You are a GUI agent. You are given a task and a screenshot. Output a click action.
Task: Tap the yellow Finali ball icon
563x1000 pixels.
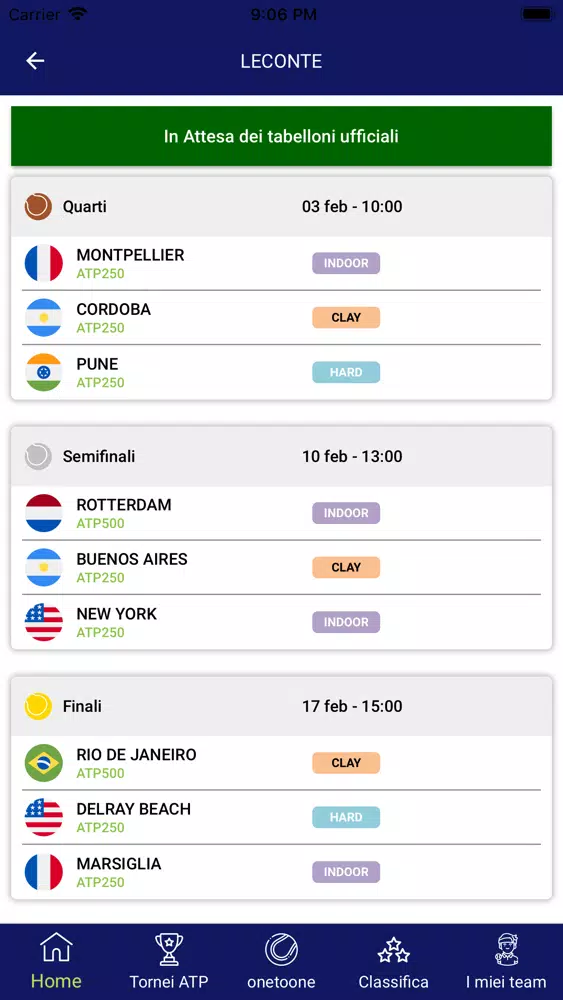(38, 707)
